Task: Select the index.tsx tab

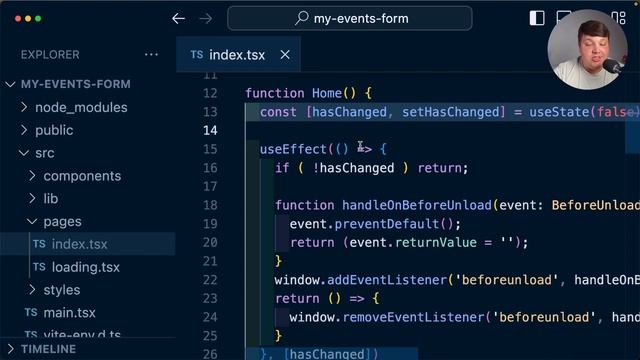Action: click(238, 55)
